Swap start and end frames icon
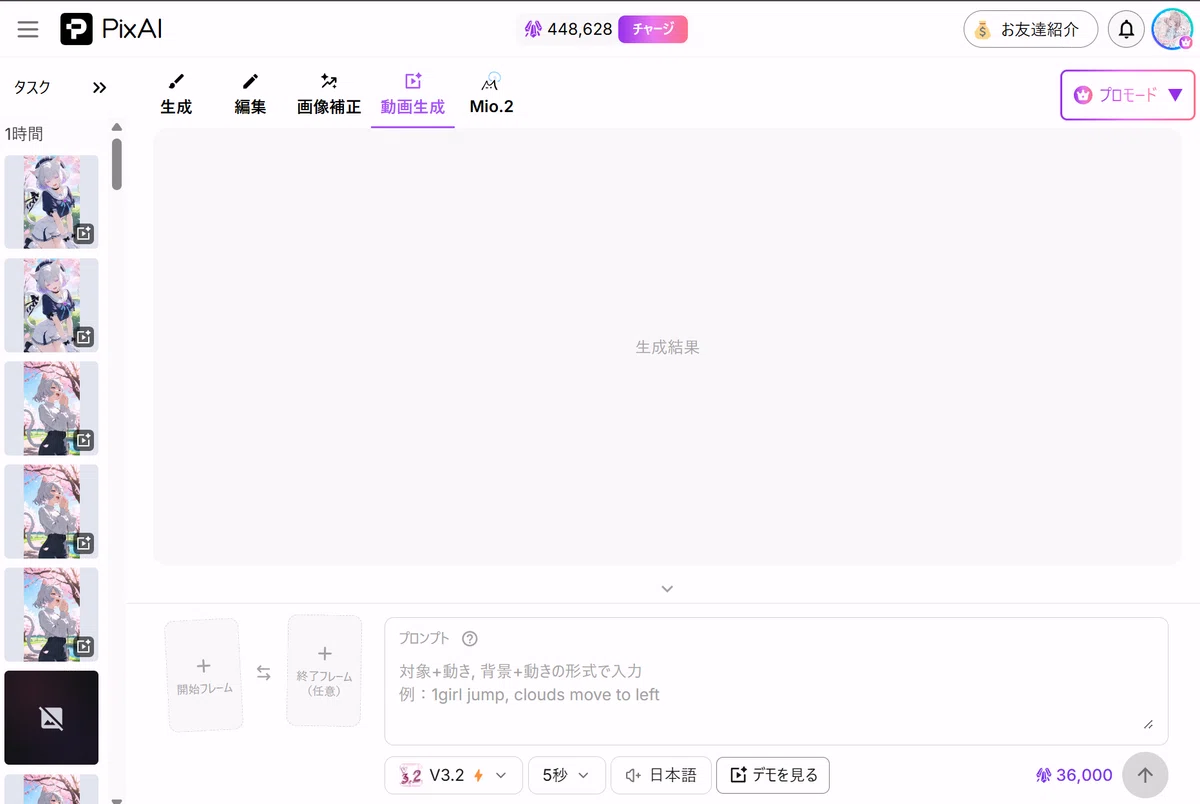 coord(264,673)
